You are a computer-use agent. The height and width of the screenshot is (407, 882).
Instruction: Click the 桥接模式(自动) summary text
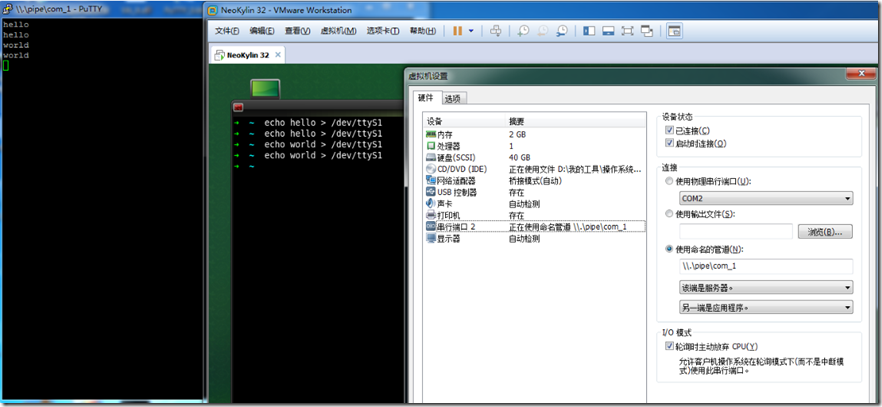[x=536, y=180]
